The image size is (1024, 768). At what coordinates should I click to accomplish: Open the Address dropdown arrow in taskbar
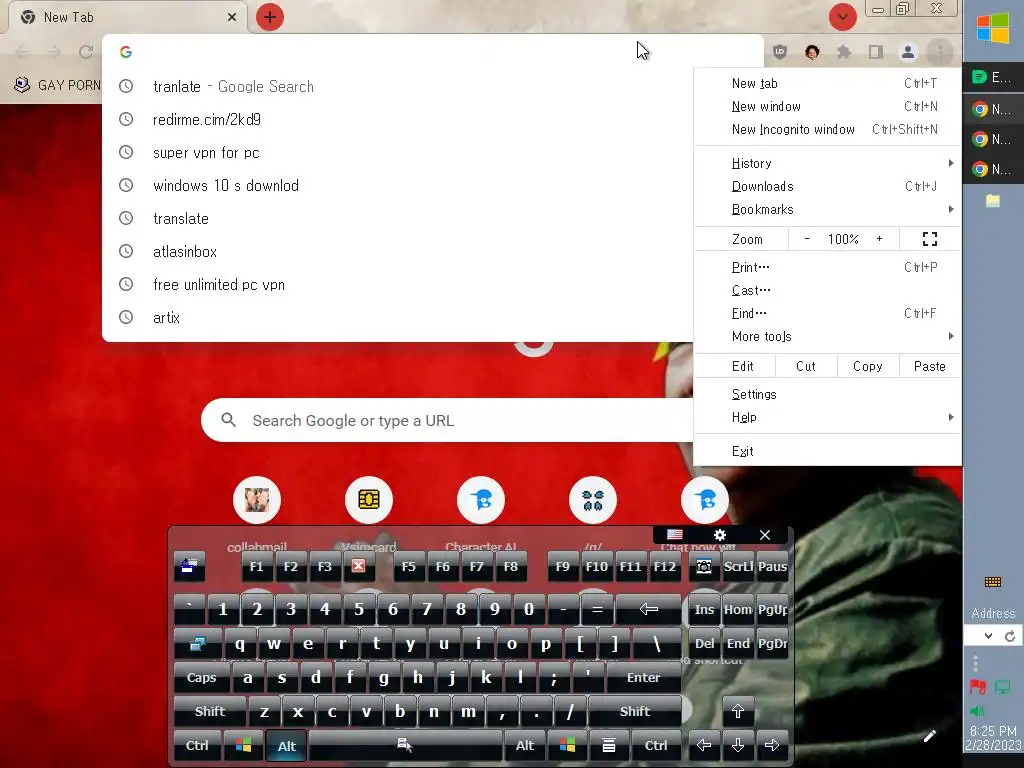click(988, 636)
